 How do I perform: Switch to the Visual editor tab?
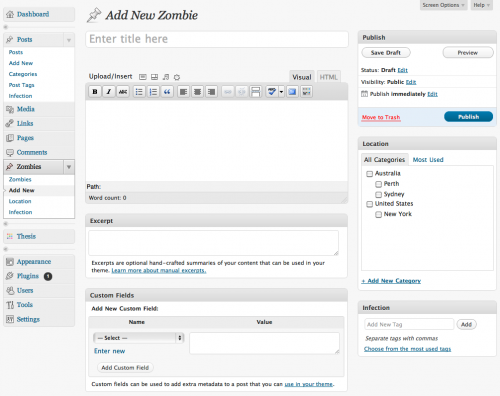coord(302,77)
